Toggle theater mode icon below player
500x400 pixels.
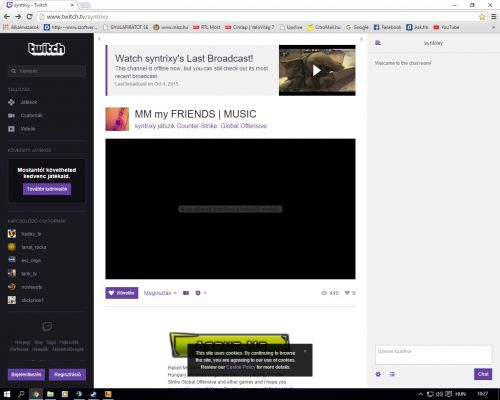click(x=186, y=293)
